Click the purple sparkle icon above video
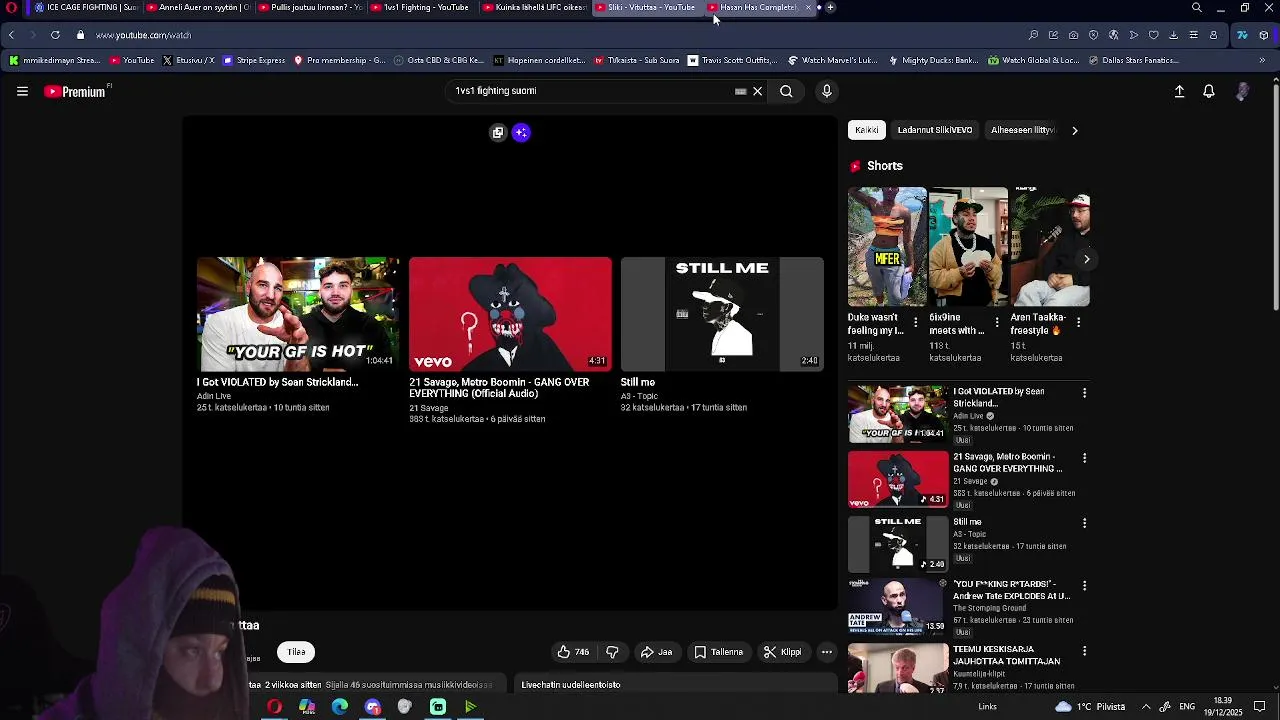 (521, 132)
